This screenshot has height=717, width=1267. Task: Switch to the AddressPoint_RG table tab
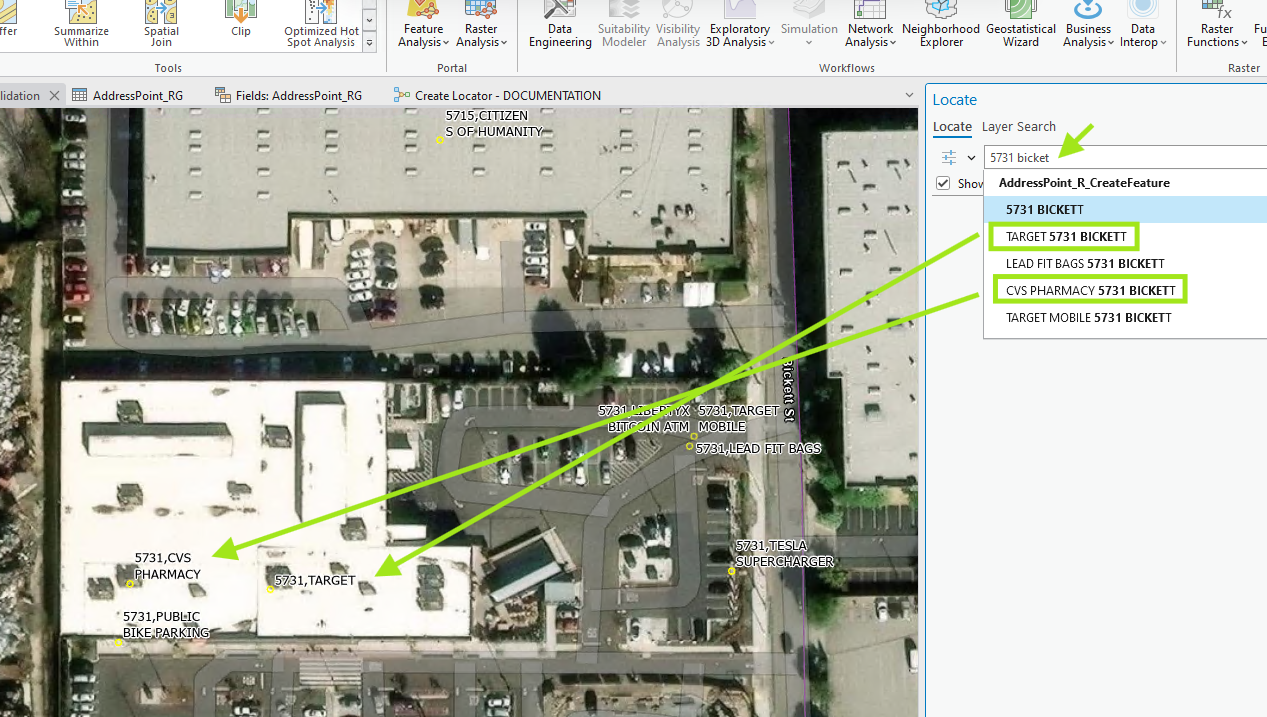point(128,96)
